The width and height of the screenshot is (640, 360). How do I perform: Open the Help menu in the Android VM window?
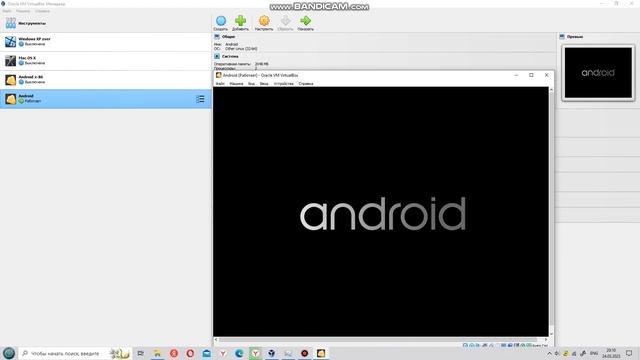[x=306, y=84]
